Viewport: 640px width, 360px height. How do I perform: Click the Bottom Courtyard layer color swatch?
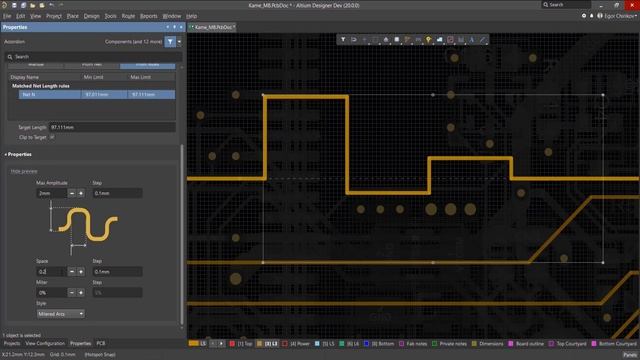(x=594, y=344)
